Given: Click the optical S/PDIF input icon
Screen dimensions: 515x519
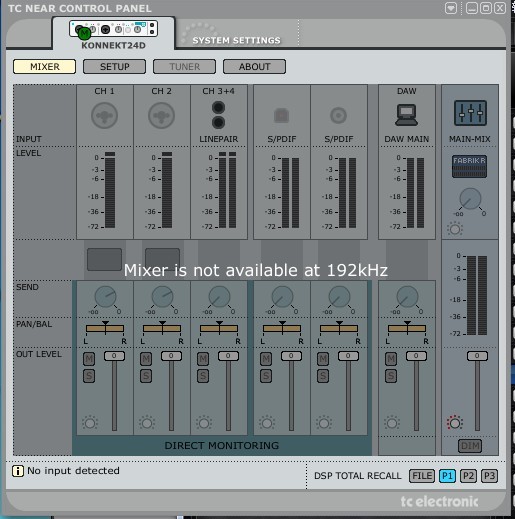Looking at the screenshot, I should (x=281, y=115).
